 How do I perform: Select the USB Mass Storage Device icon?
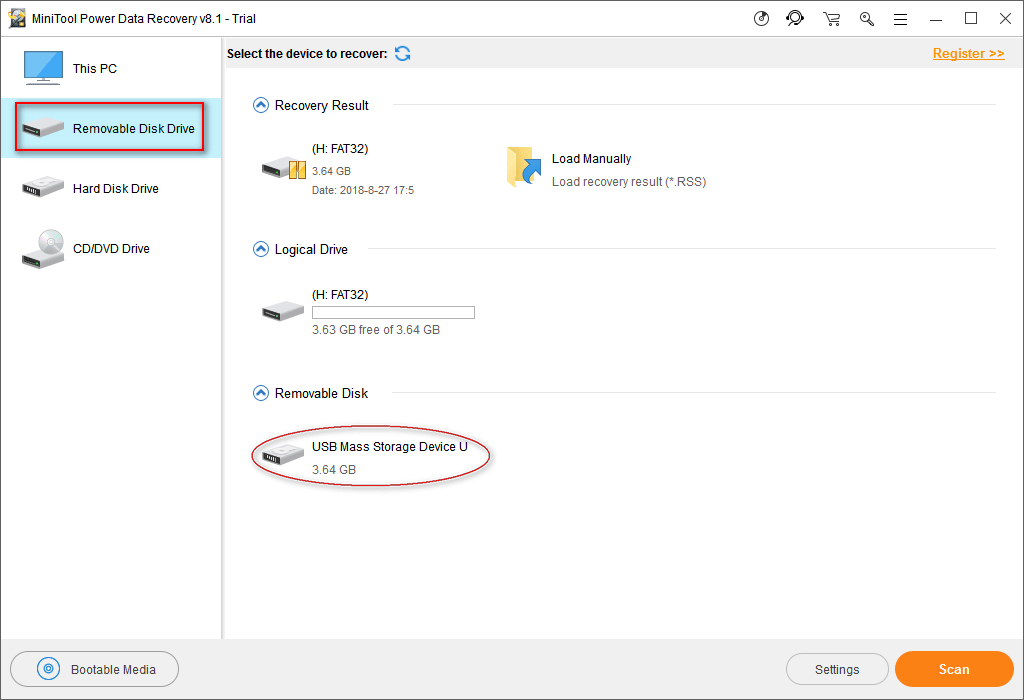point(283,453)
